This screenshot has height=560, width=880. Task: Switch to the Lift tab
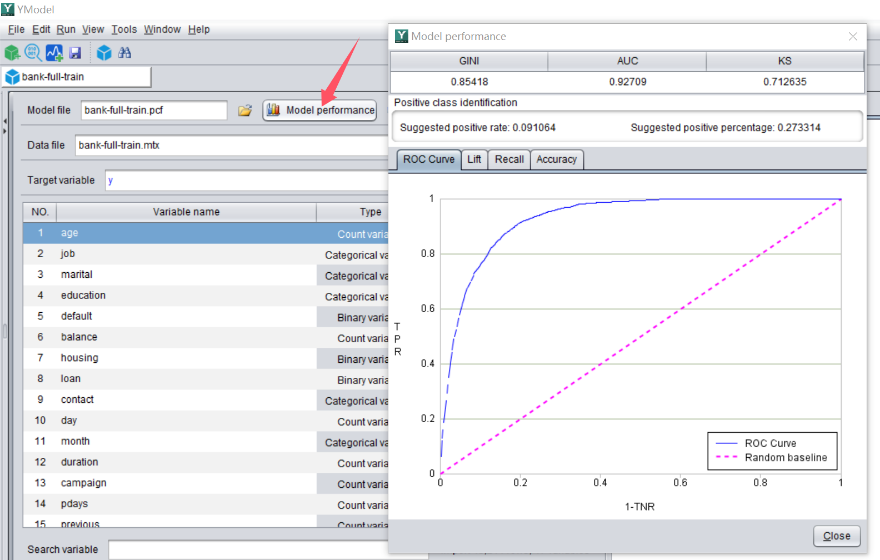[474, 159]
